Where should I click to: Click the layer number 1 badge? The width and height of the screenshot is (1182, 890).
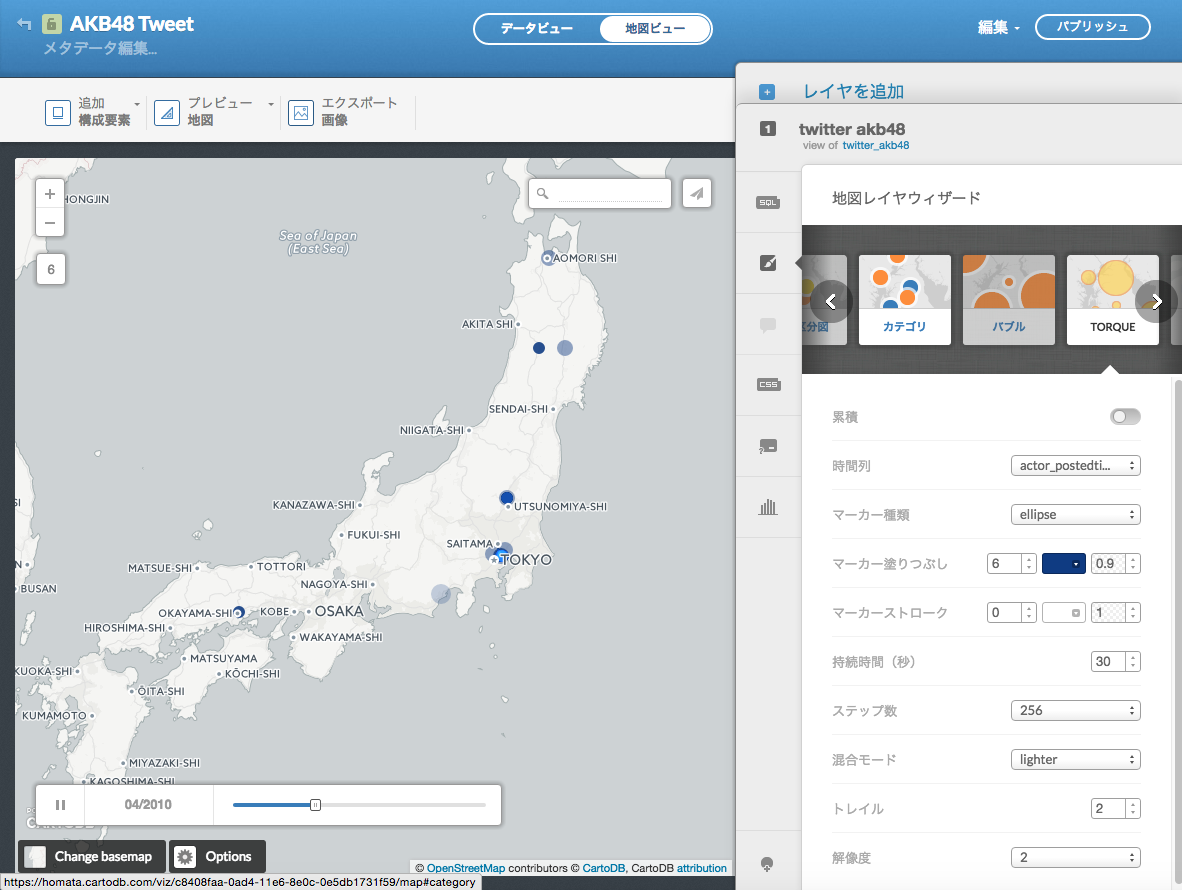pos(767,129)
